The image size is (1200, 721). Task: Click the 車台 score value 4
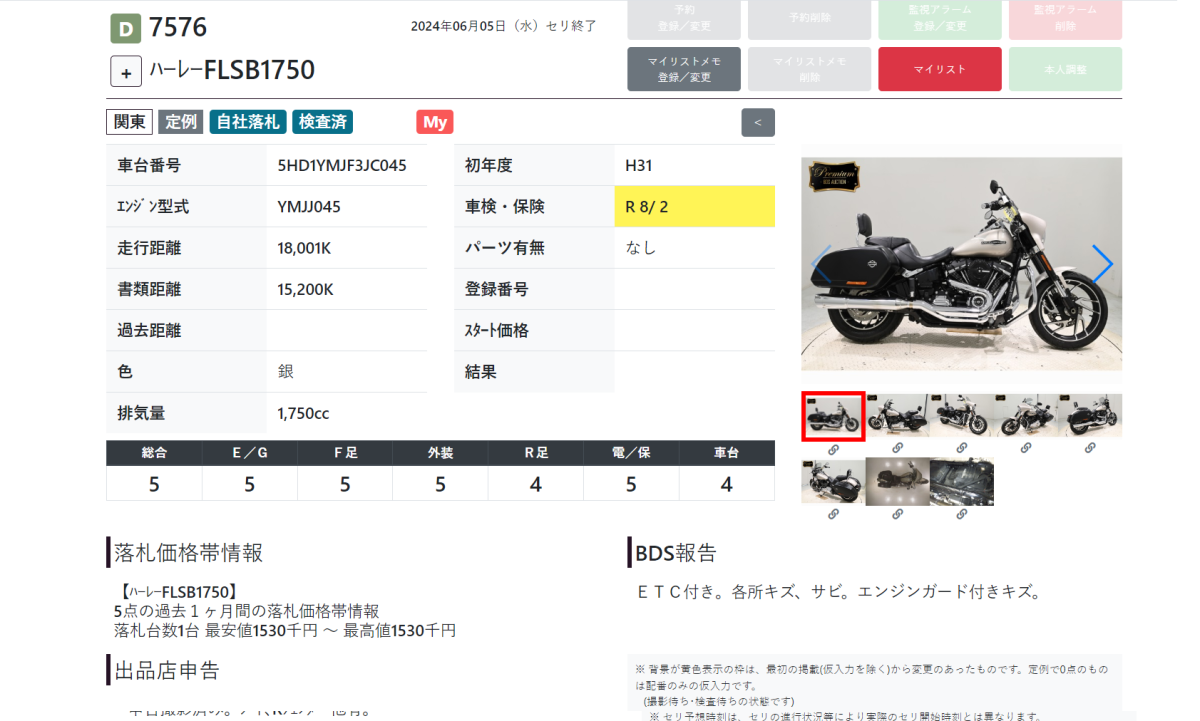726,484
